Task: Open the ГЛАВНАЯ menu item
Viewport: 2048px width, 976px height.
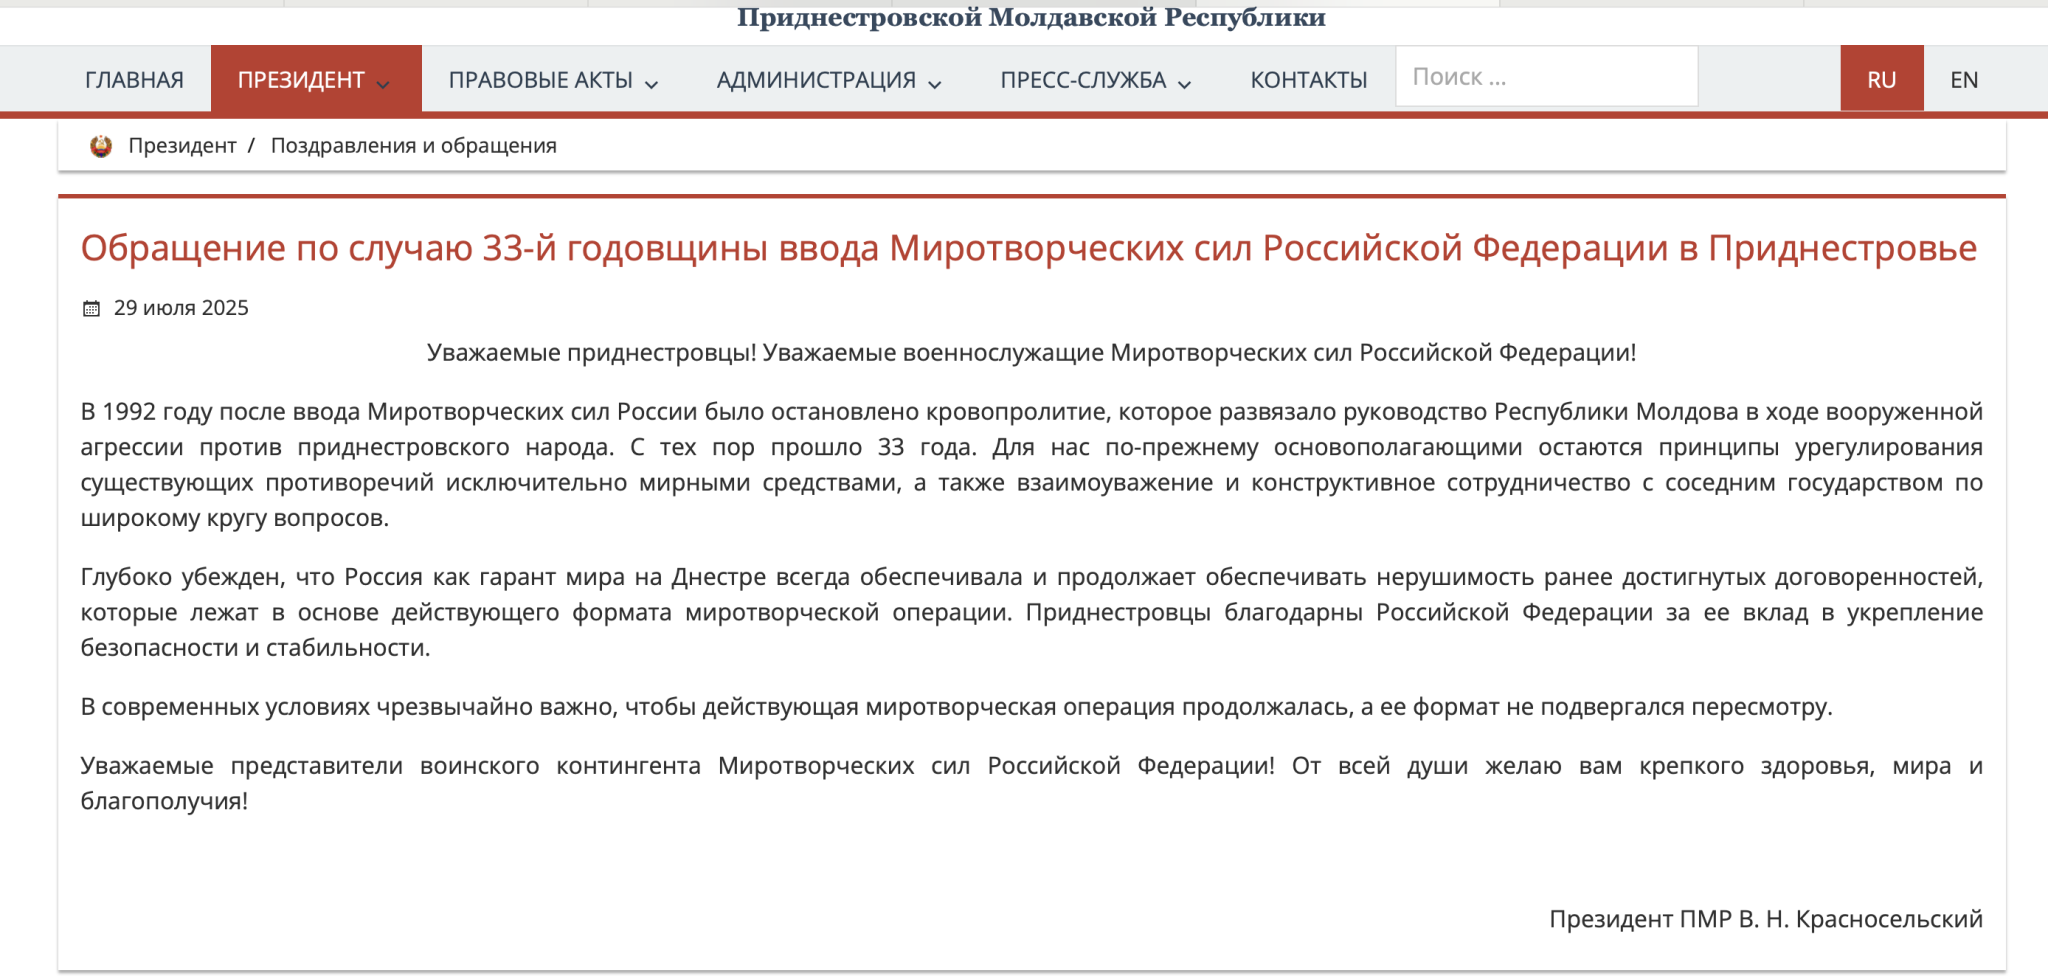Action: click(134, 80)
